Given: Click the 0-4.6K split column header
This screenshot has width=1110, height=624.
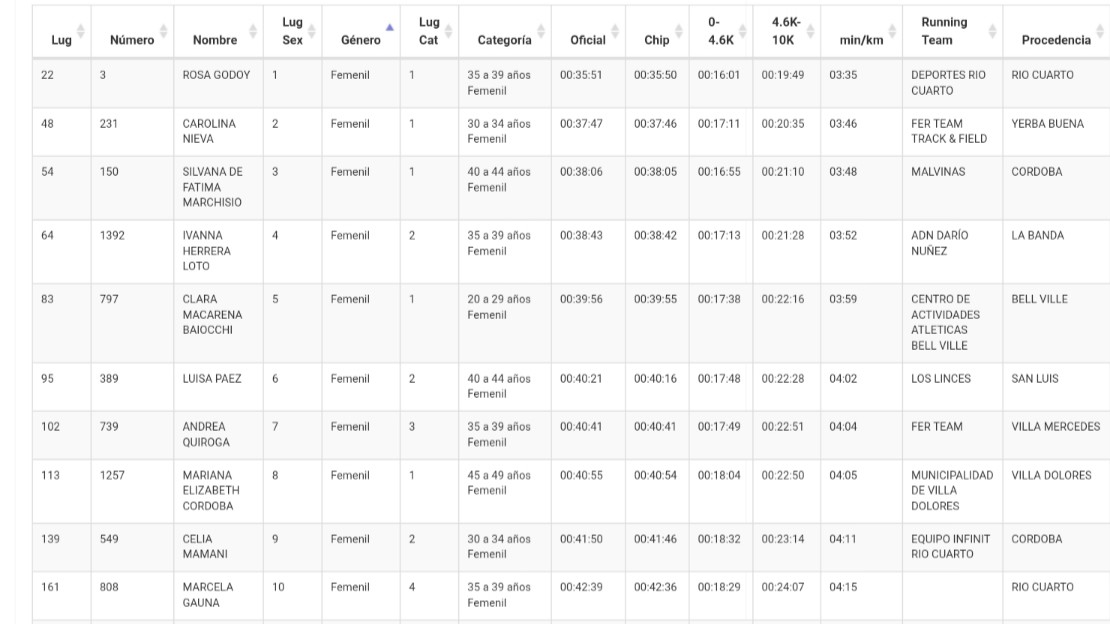Looking at the screenshot, I should tap(713, 31).
